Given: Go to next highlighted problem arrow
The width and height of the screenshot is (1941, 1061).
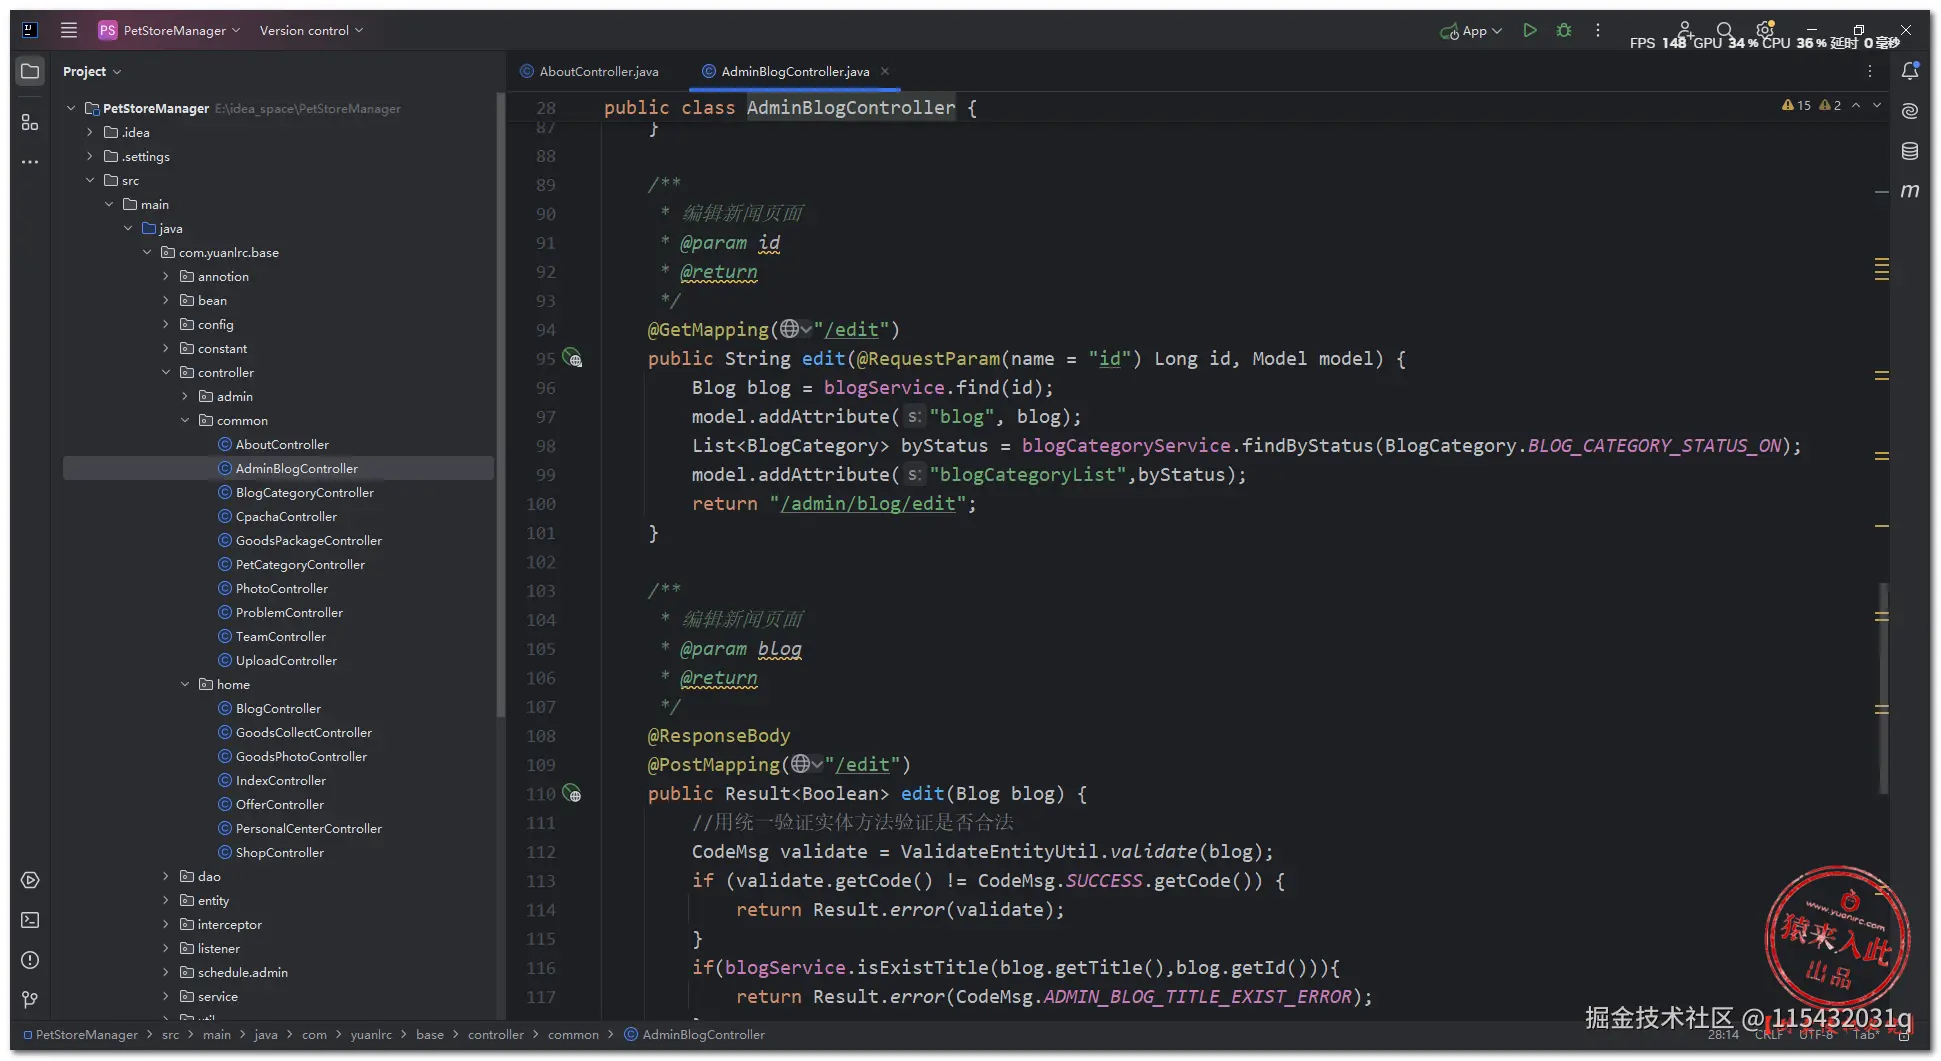Looking at the screenshot, I should pyautogui.click(x=1878, y=105).
